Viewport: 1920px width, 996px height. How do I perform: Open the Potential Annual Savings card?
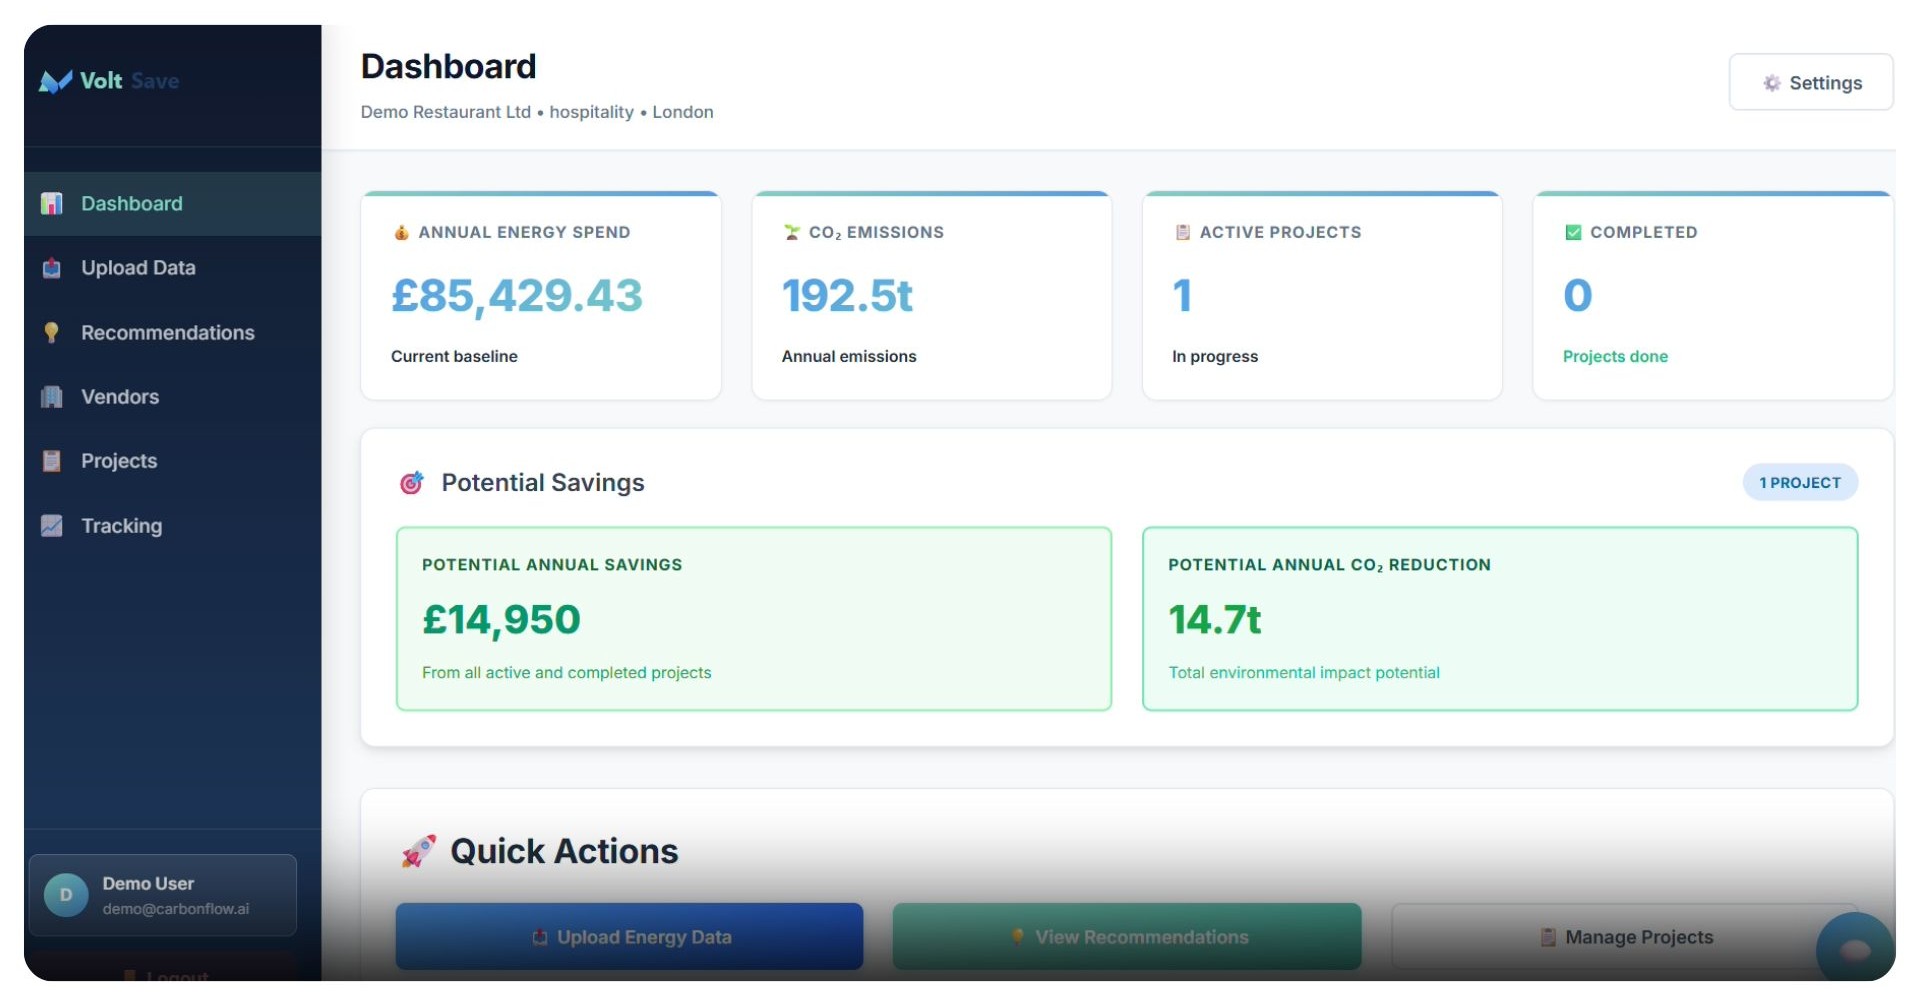pyautogui.click(x=753, y=619)
